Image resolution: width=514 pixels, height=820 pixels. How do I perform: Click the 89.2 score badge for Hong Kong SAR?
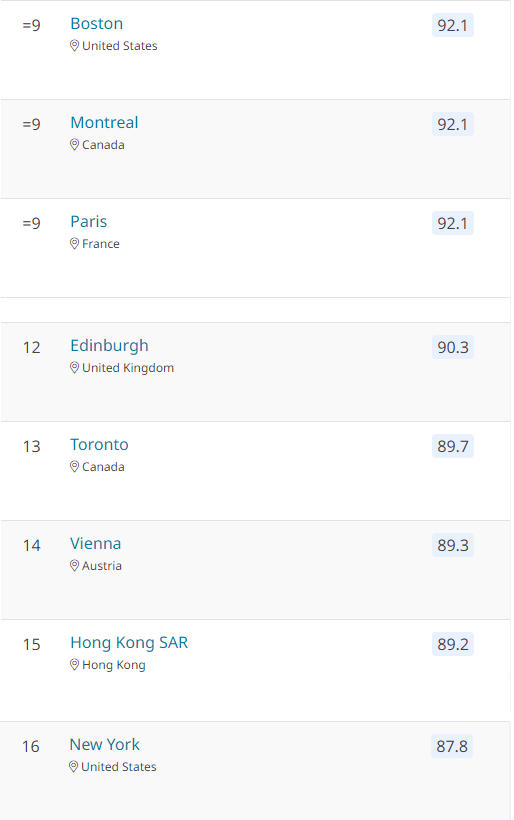453,644
